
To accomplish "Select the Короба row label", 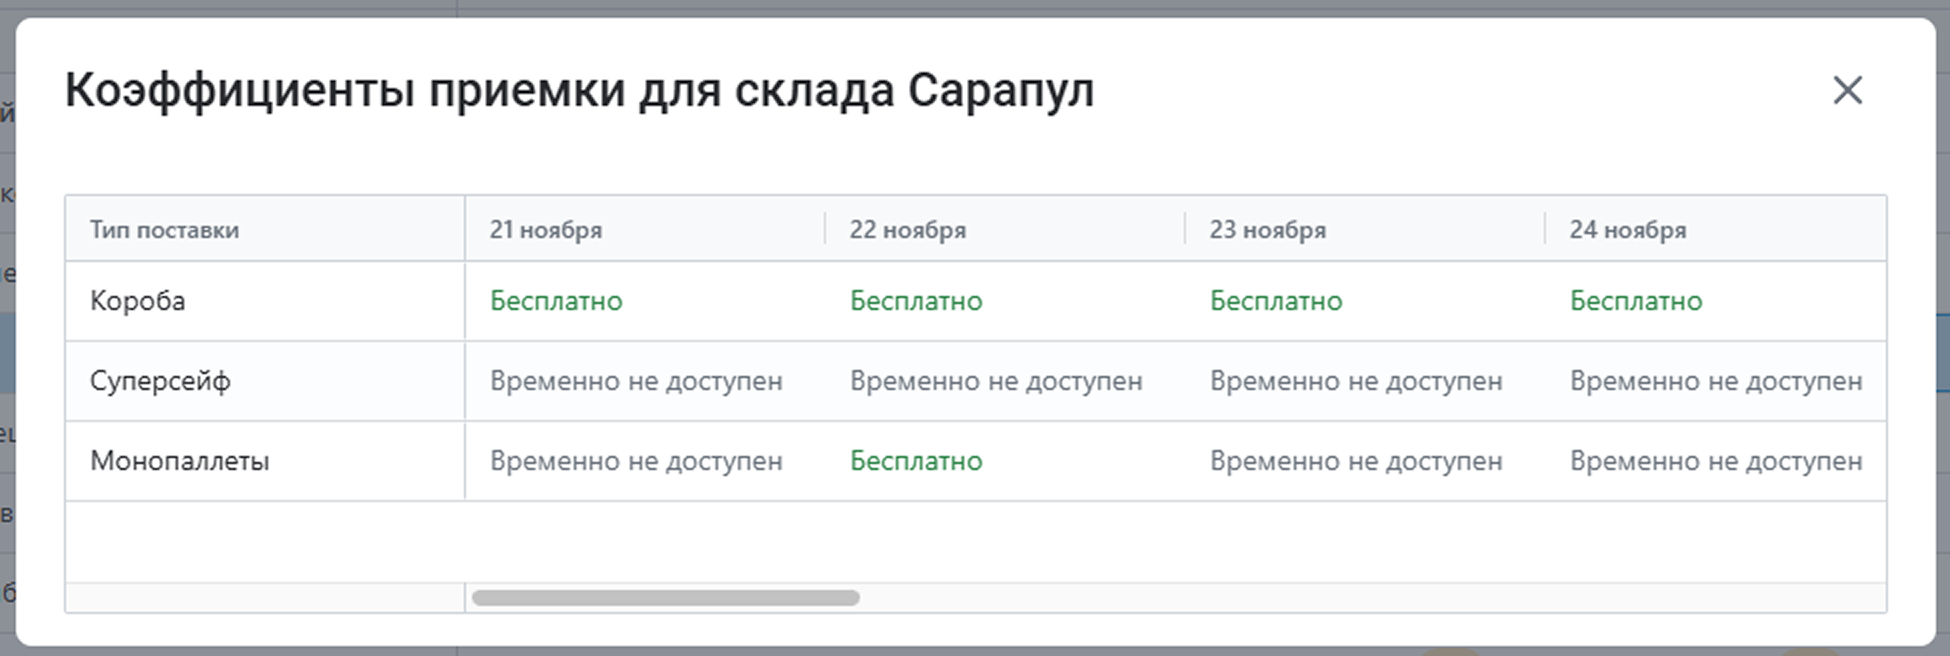I will 137,301.
